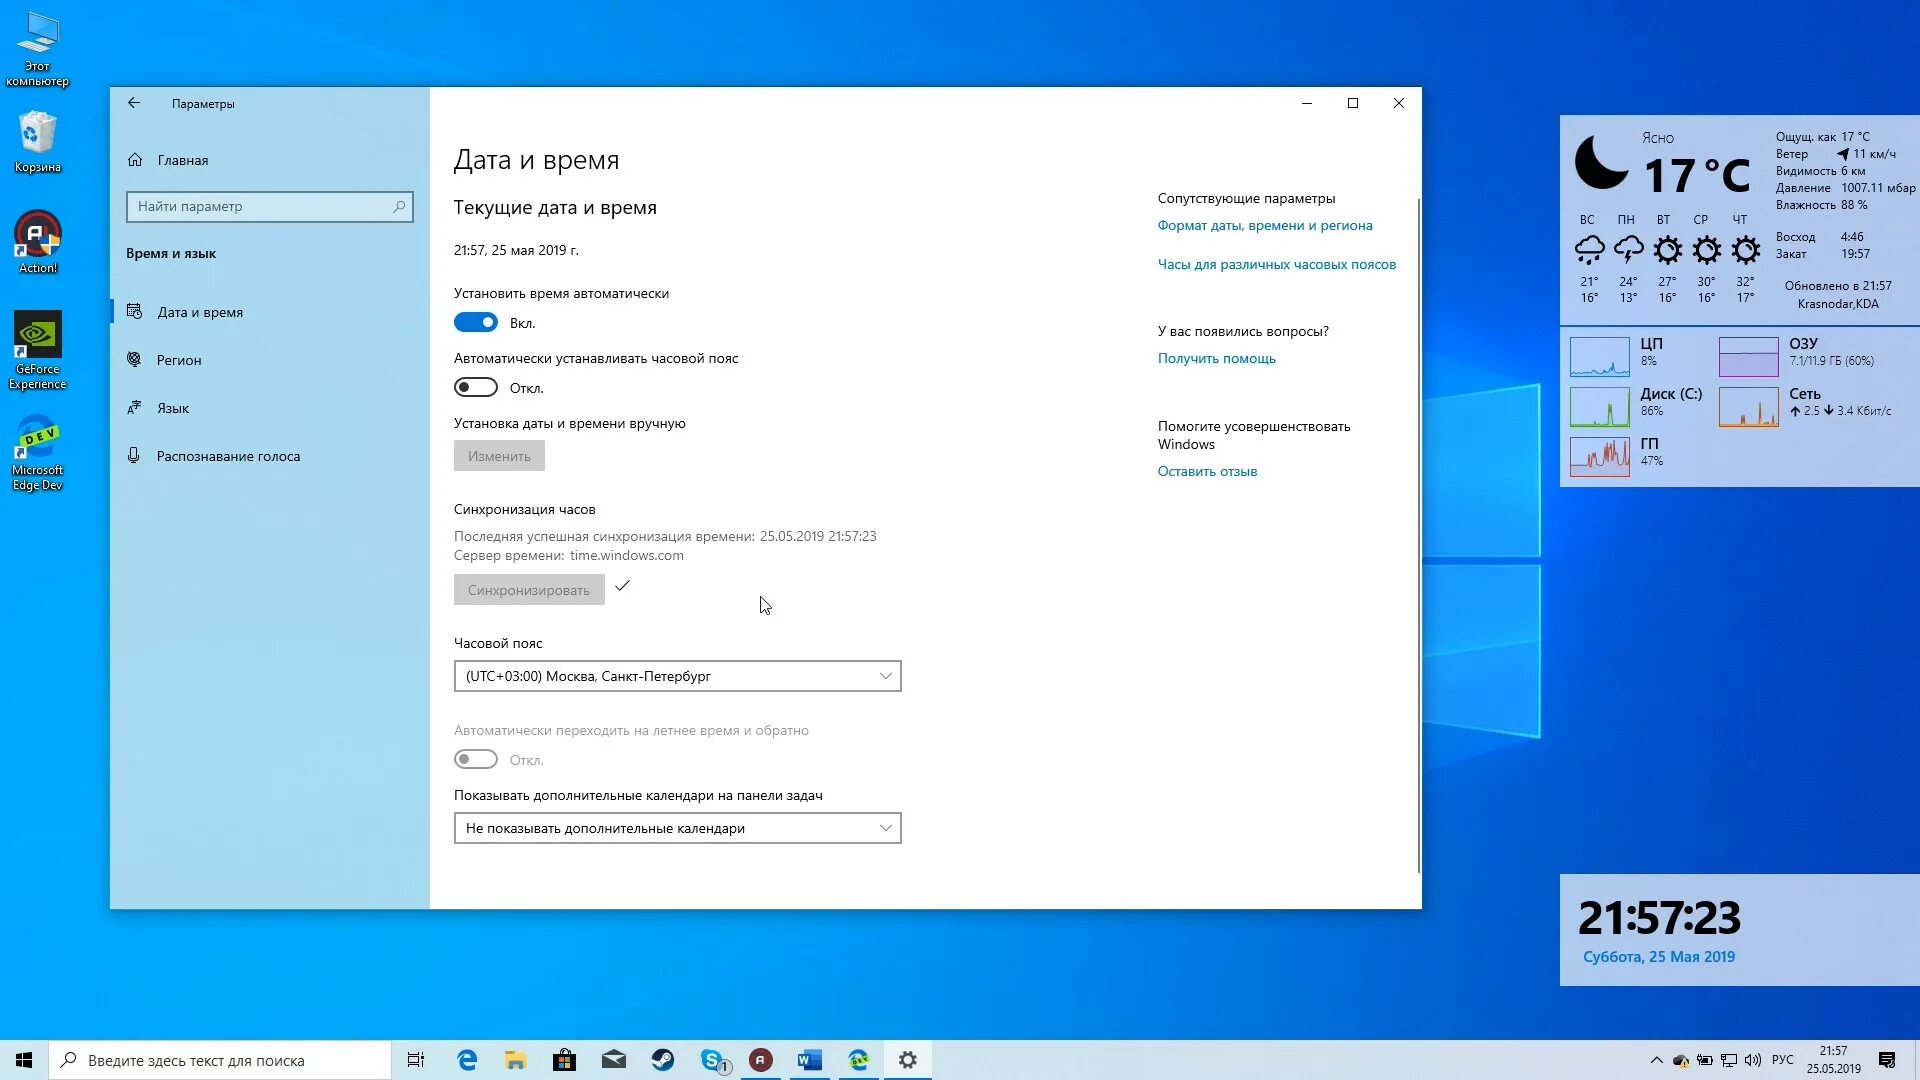Enable Автоматически устанавливать часовой пояс

click(476, 386)
